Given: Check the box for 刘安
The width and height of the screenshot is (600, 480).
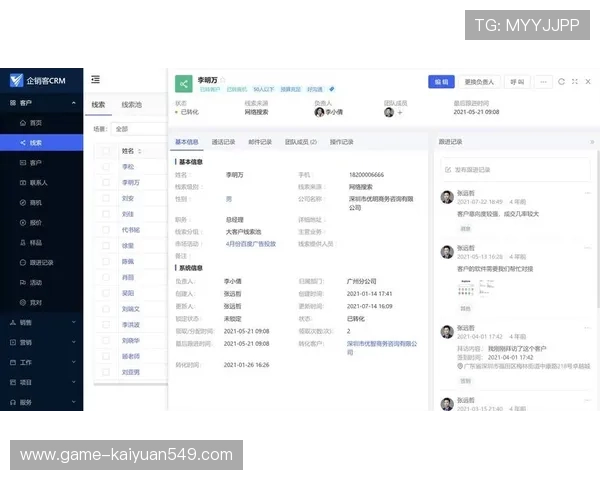Looking at the screenshot, I should 106,198.
